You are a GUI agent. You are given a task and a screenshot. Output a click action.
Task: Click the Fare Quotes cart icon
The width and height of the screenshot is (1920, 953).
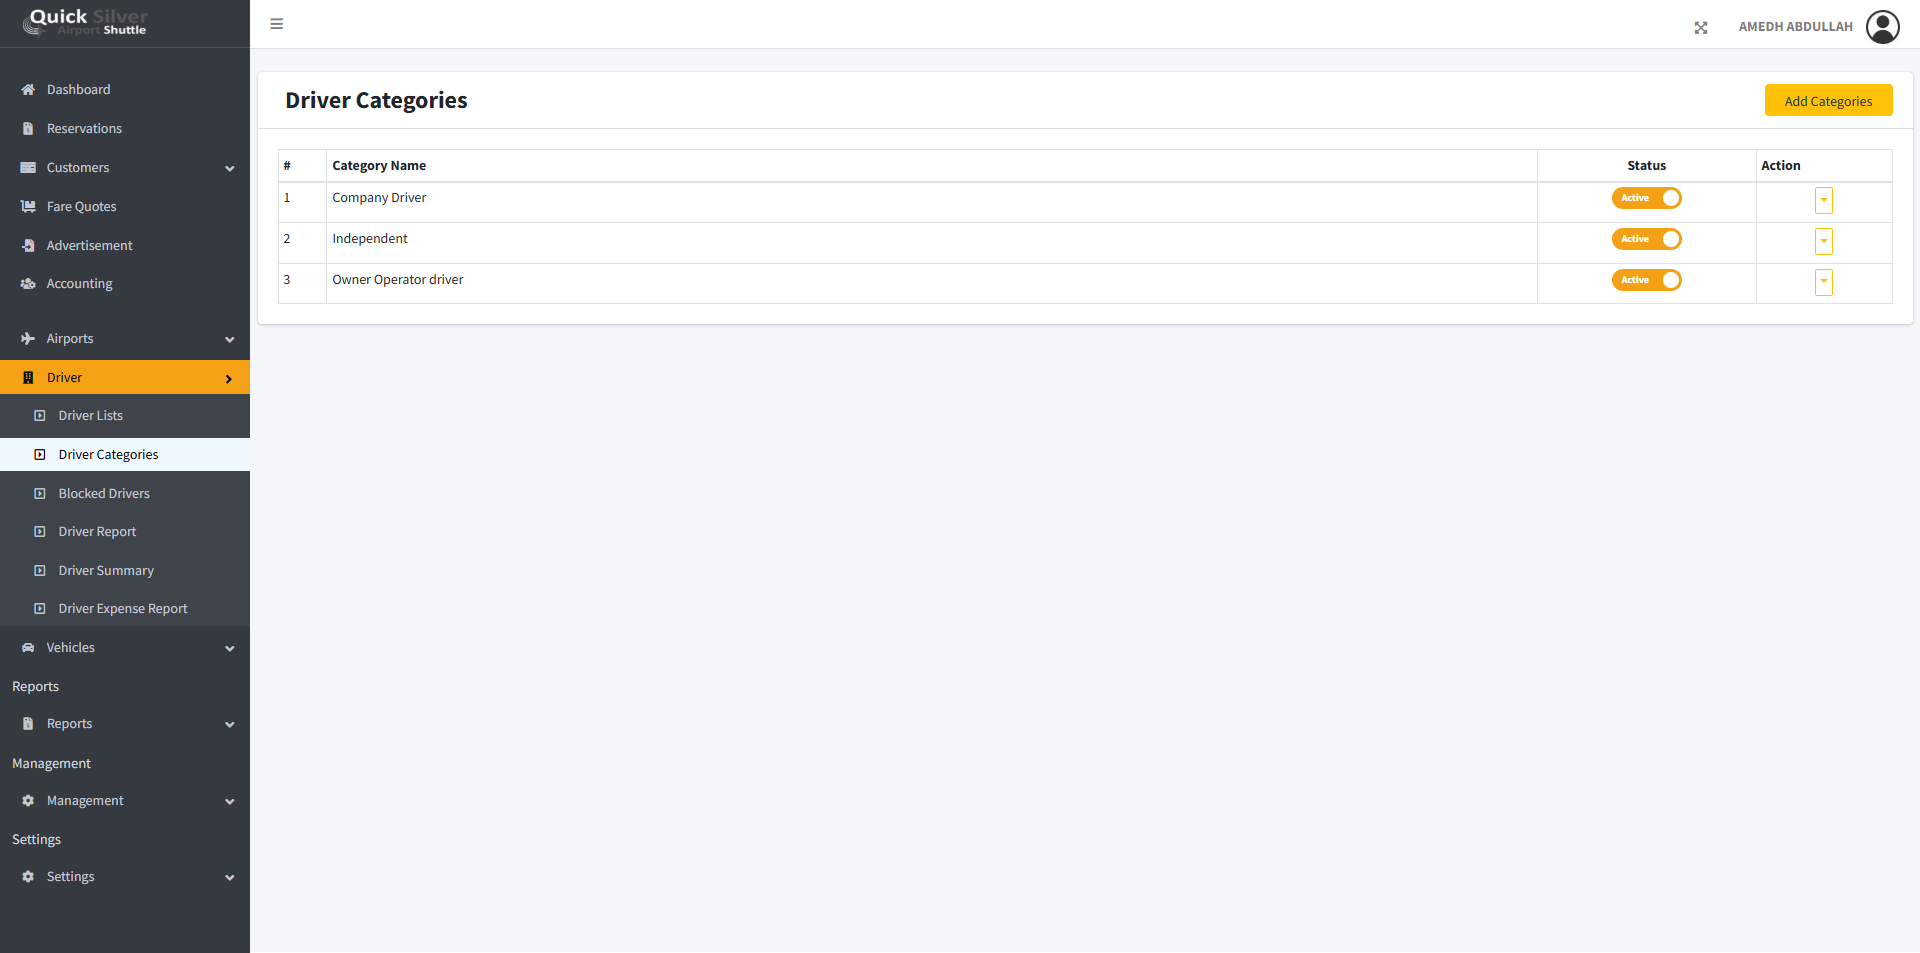tap(28, 207)
